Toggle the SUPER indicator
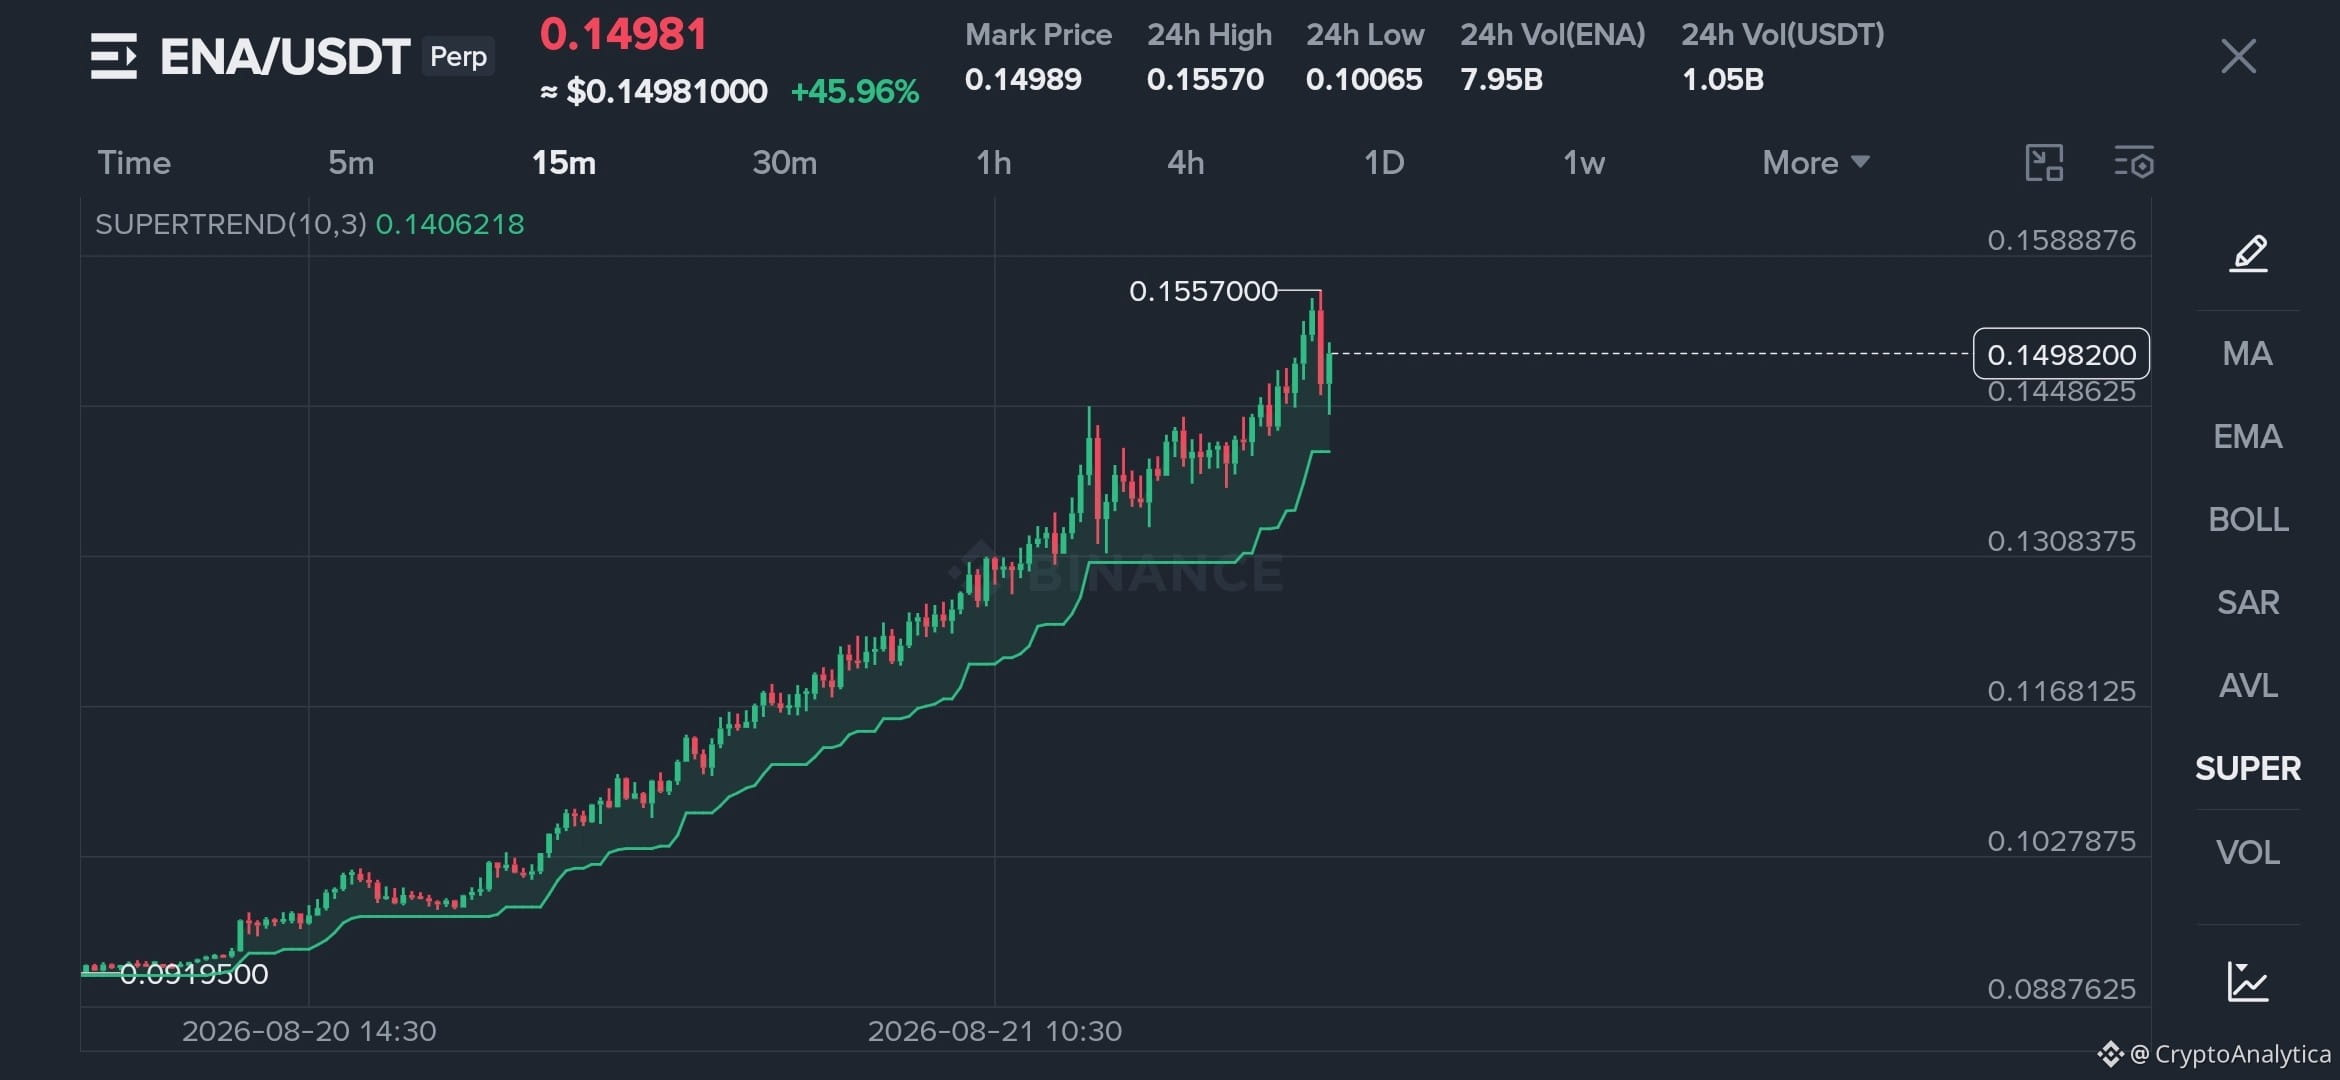The image size is (2340, 1080). 2248,769
